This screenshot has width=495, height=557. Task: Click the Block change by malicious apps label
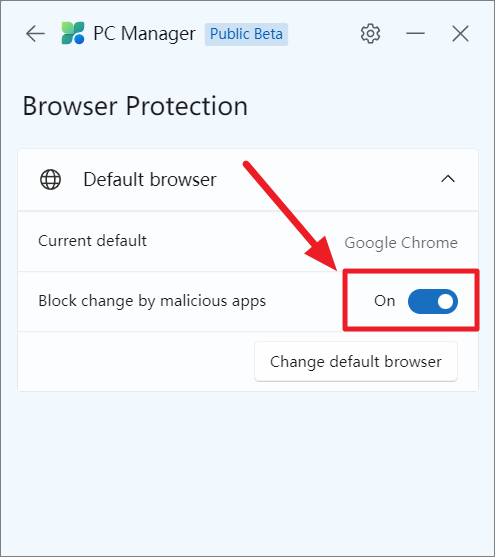coord(152,301)
